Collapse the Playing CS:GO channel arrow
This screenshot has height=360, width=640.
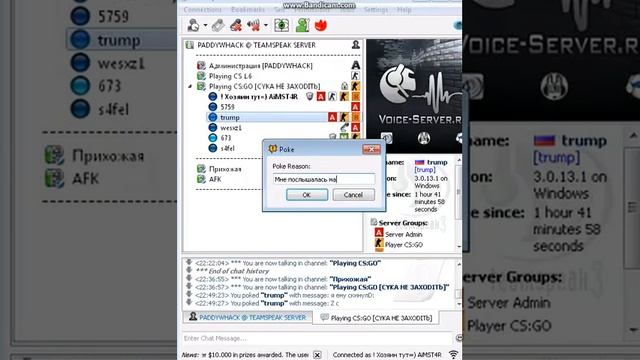(x=190, y=86)
